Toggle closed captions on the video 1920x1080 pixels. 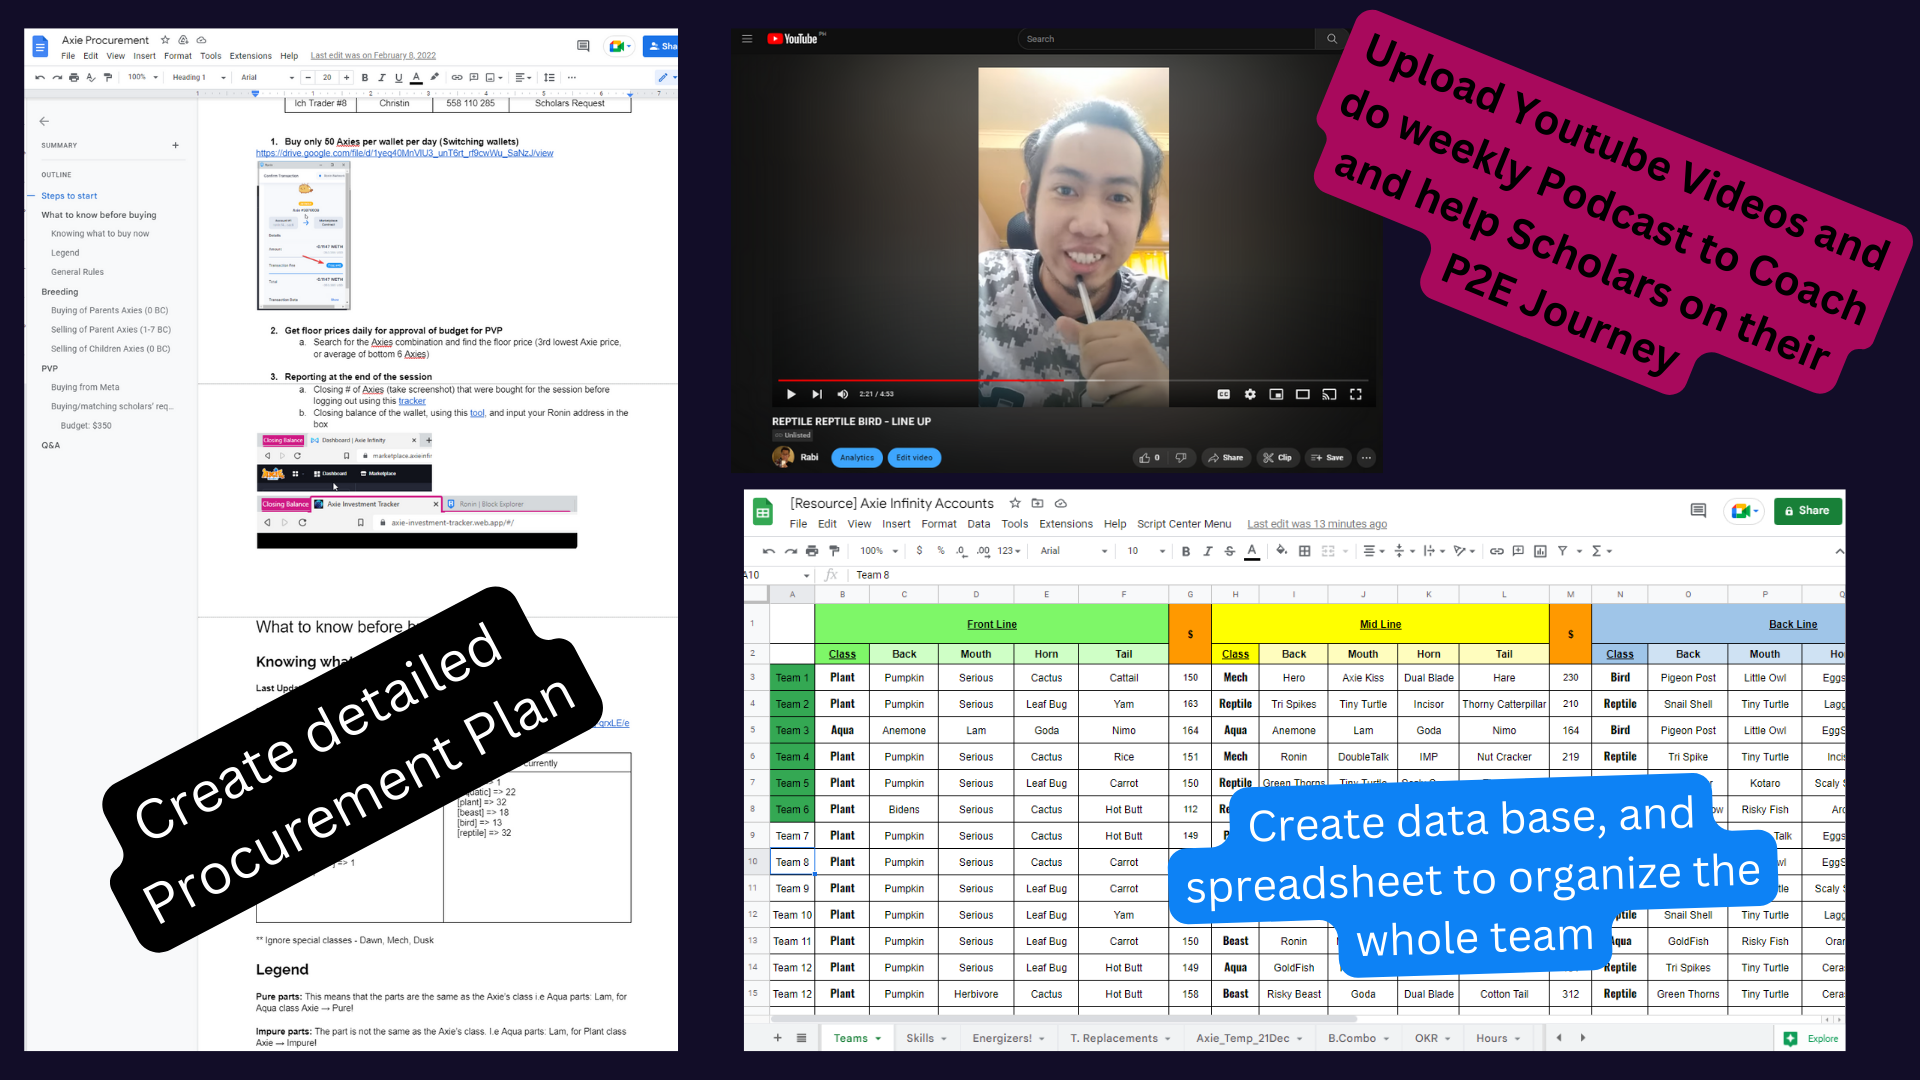click(x=1223, y=394)
